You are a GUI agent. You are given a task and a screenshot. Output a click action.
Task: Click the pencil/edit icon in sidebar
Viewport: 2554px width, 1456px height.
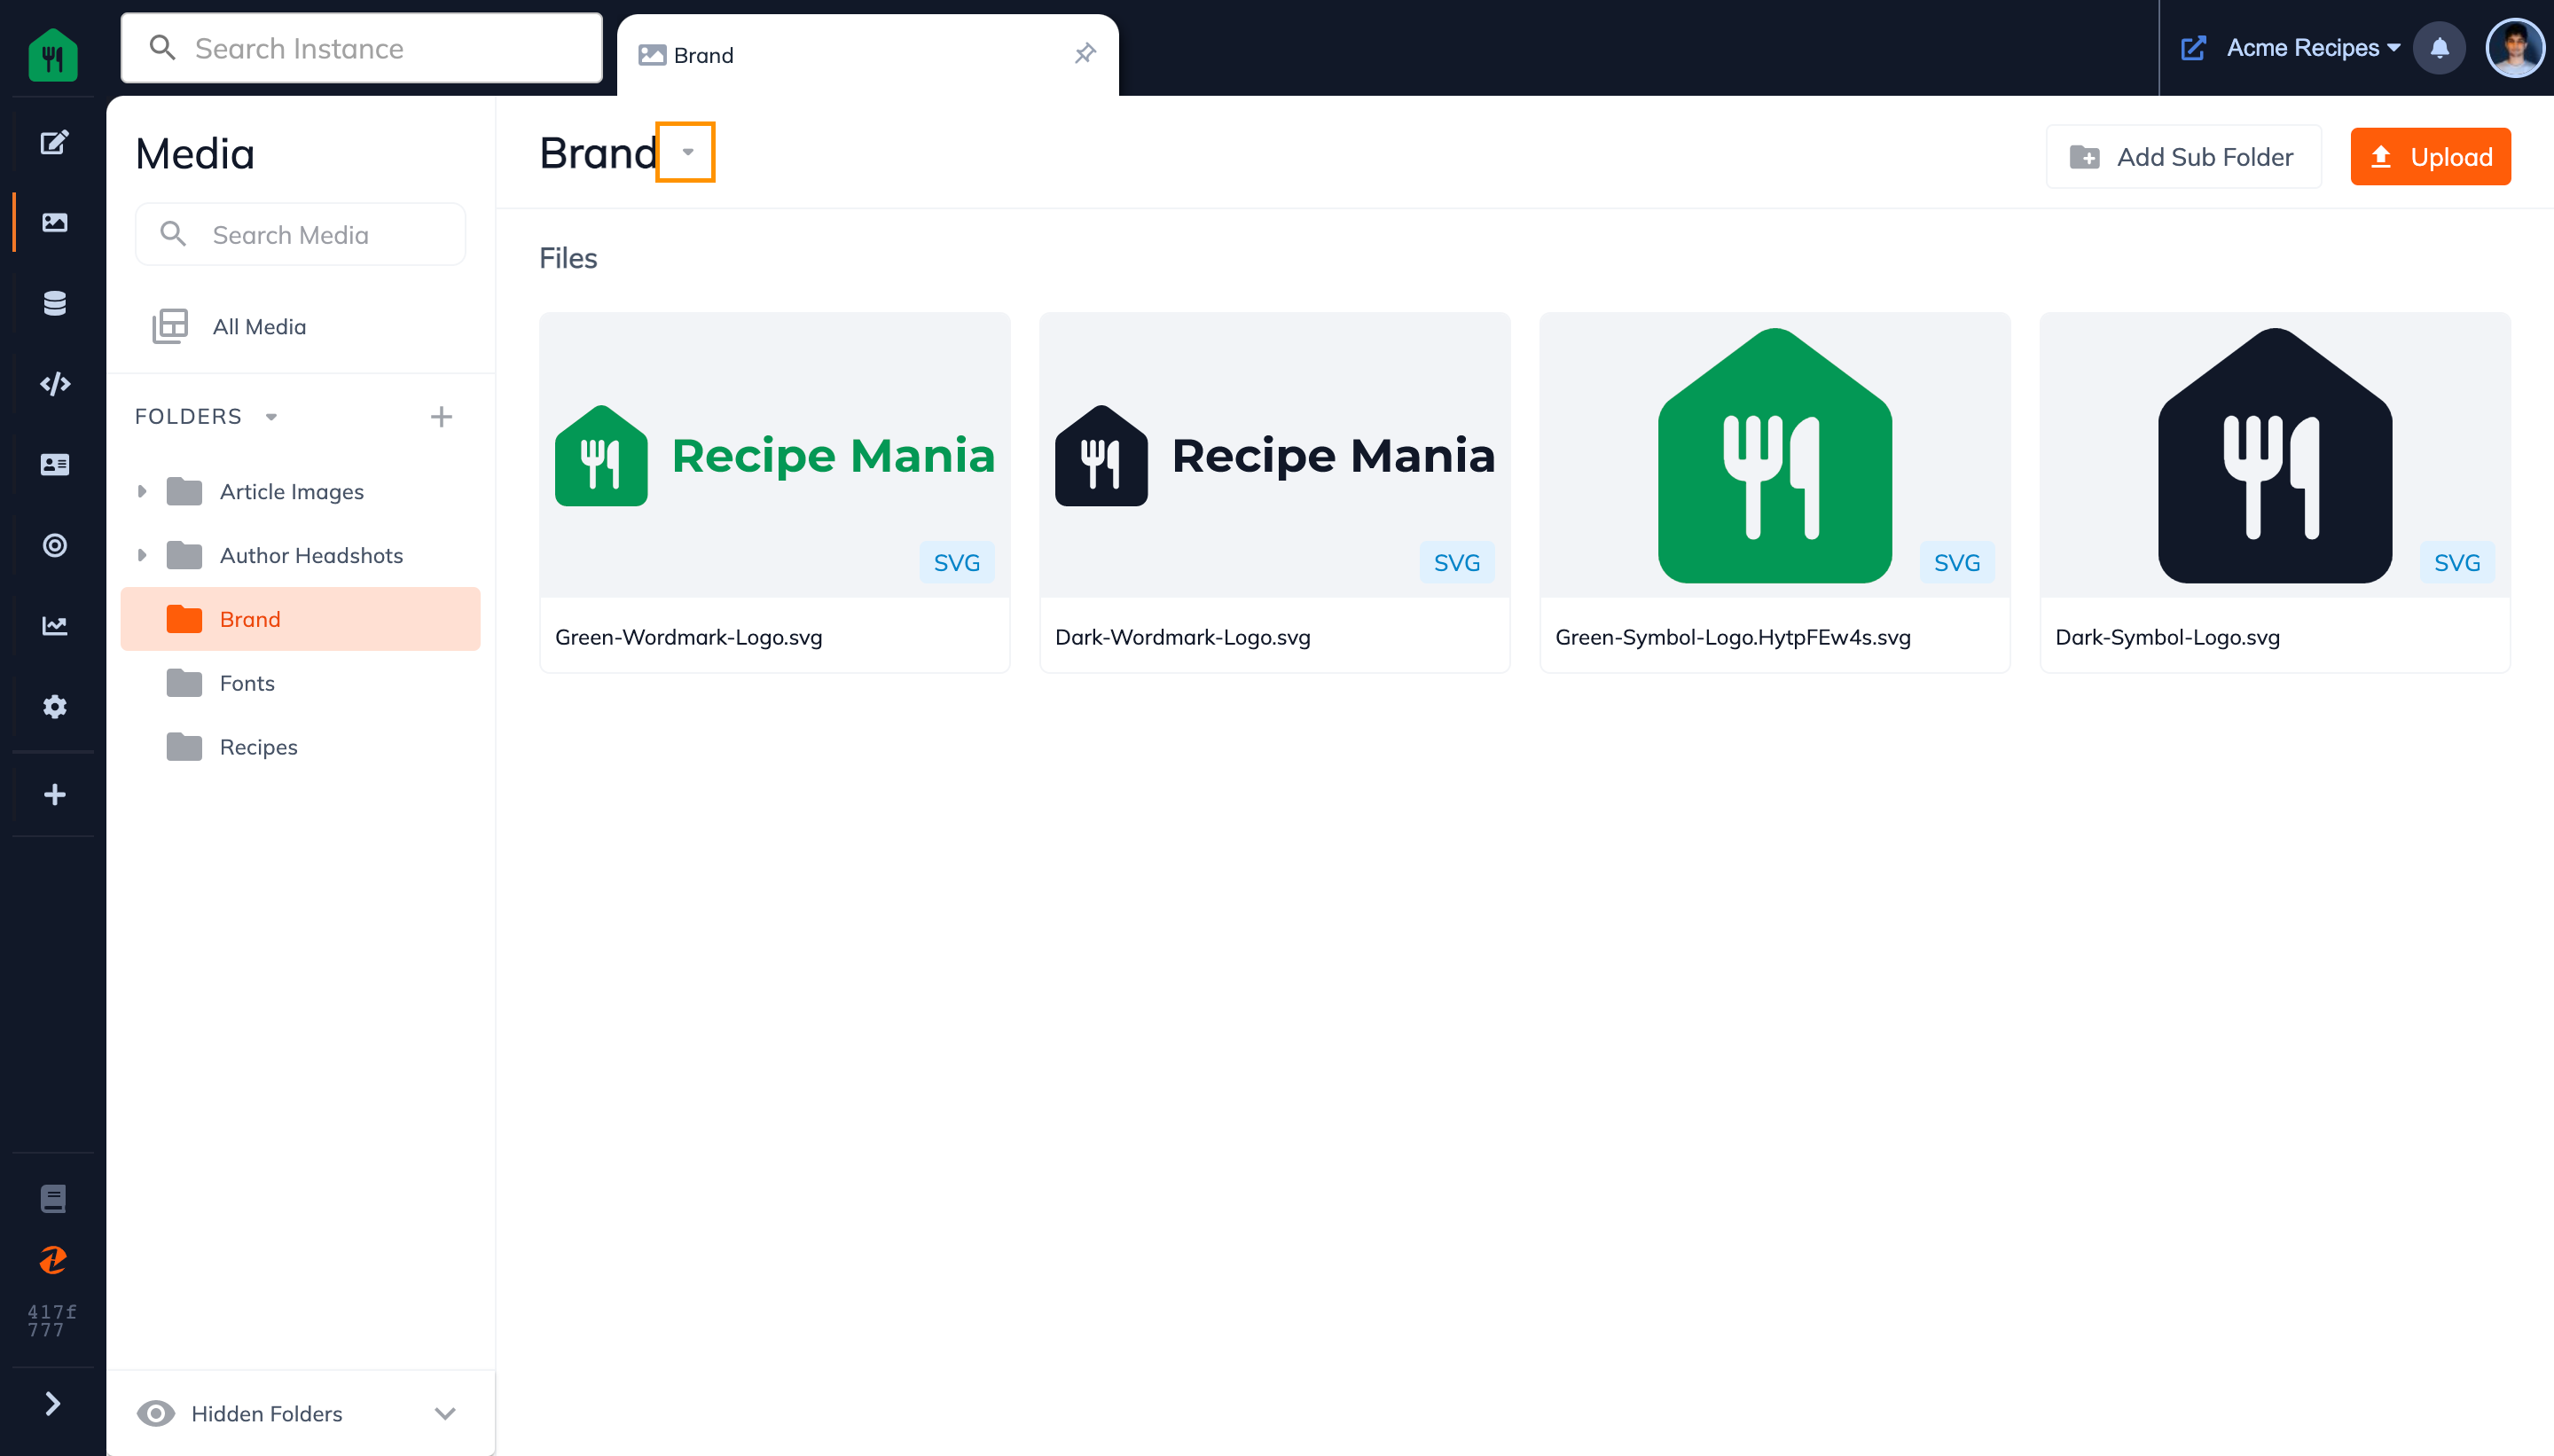[x=52, y=142]
